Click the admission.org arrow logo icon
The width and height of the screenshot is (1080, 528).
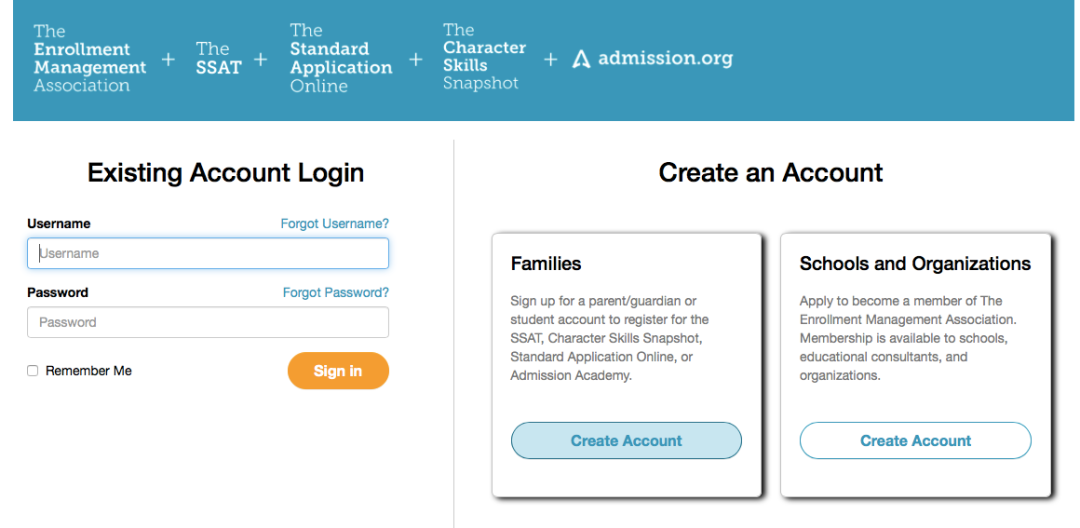pos(581,60)
